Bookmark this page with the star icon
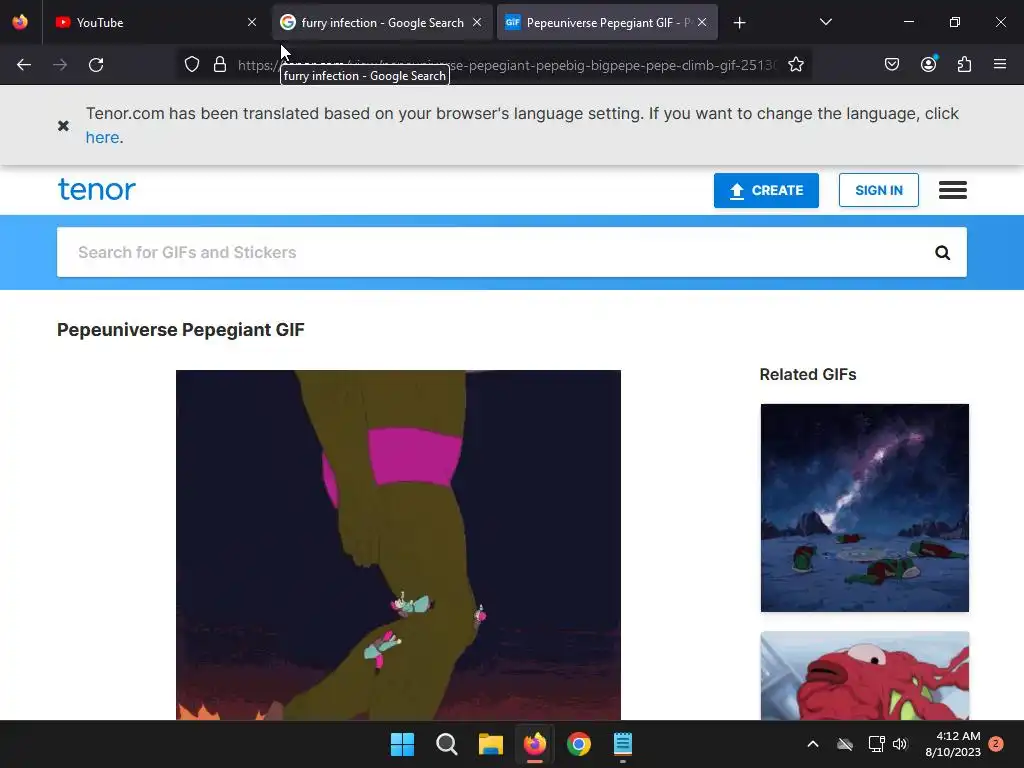Viewport: 1024px width, 768px height. point(795,65)
